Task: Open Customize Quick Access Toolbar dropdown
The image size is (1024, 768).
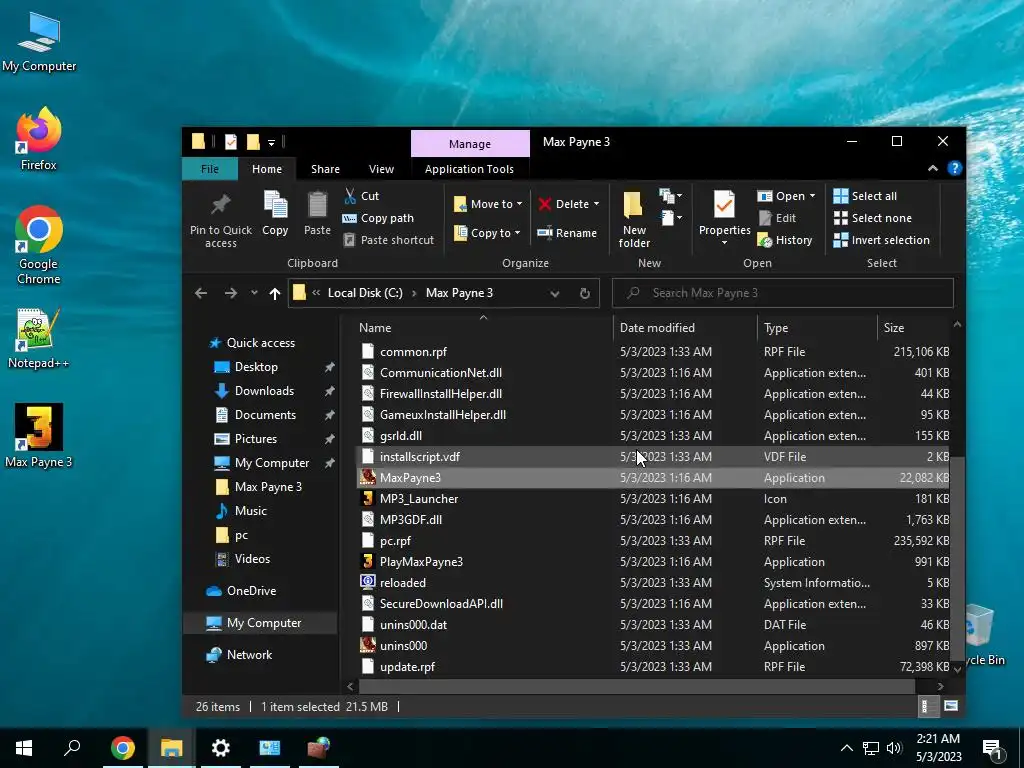Action: pos(271,142)
